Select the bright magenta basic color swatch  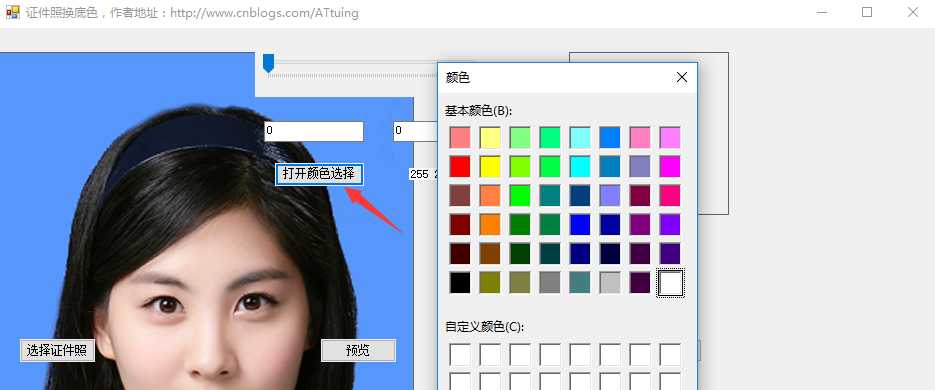point(670,166)
